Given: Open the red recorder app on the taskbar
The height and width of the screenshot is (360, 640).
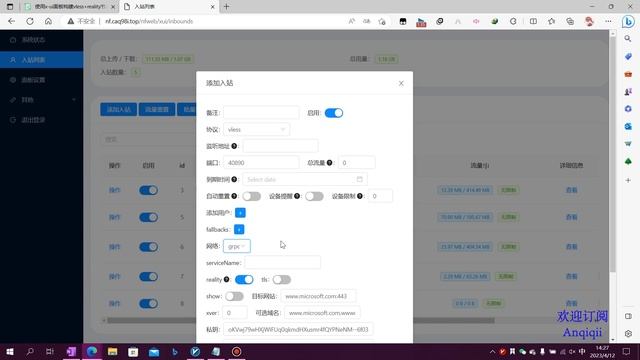Looking at the screenshot, I should [236, 351].
